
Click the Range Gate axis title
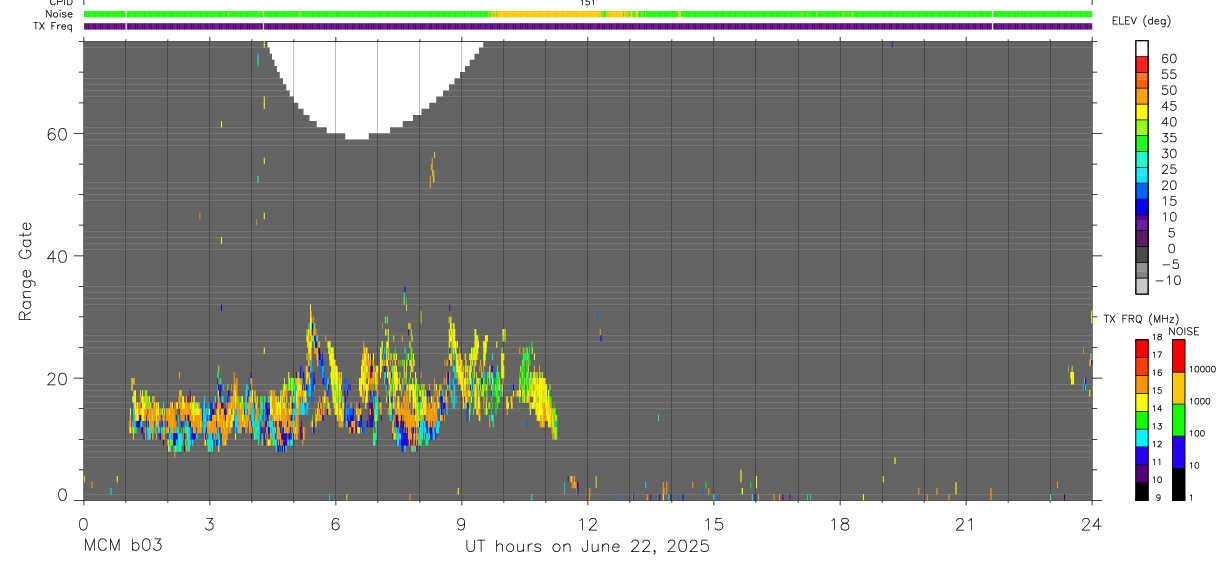25,271
